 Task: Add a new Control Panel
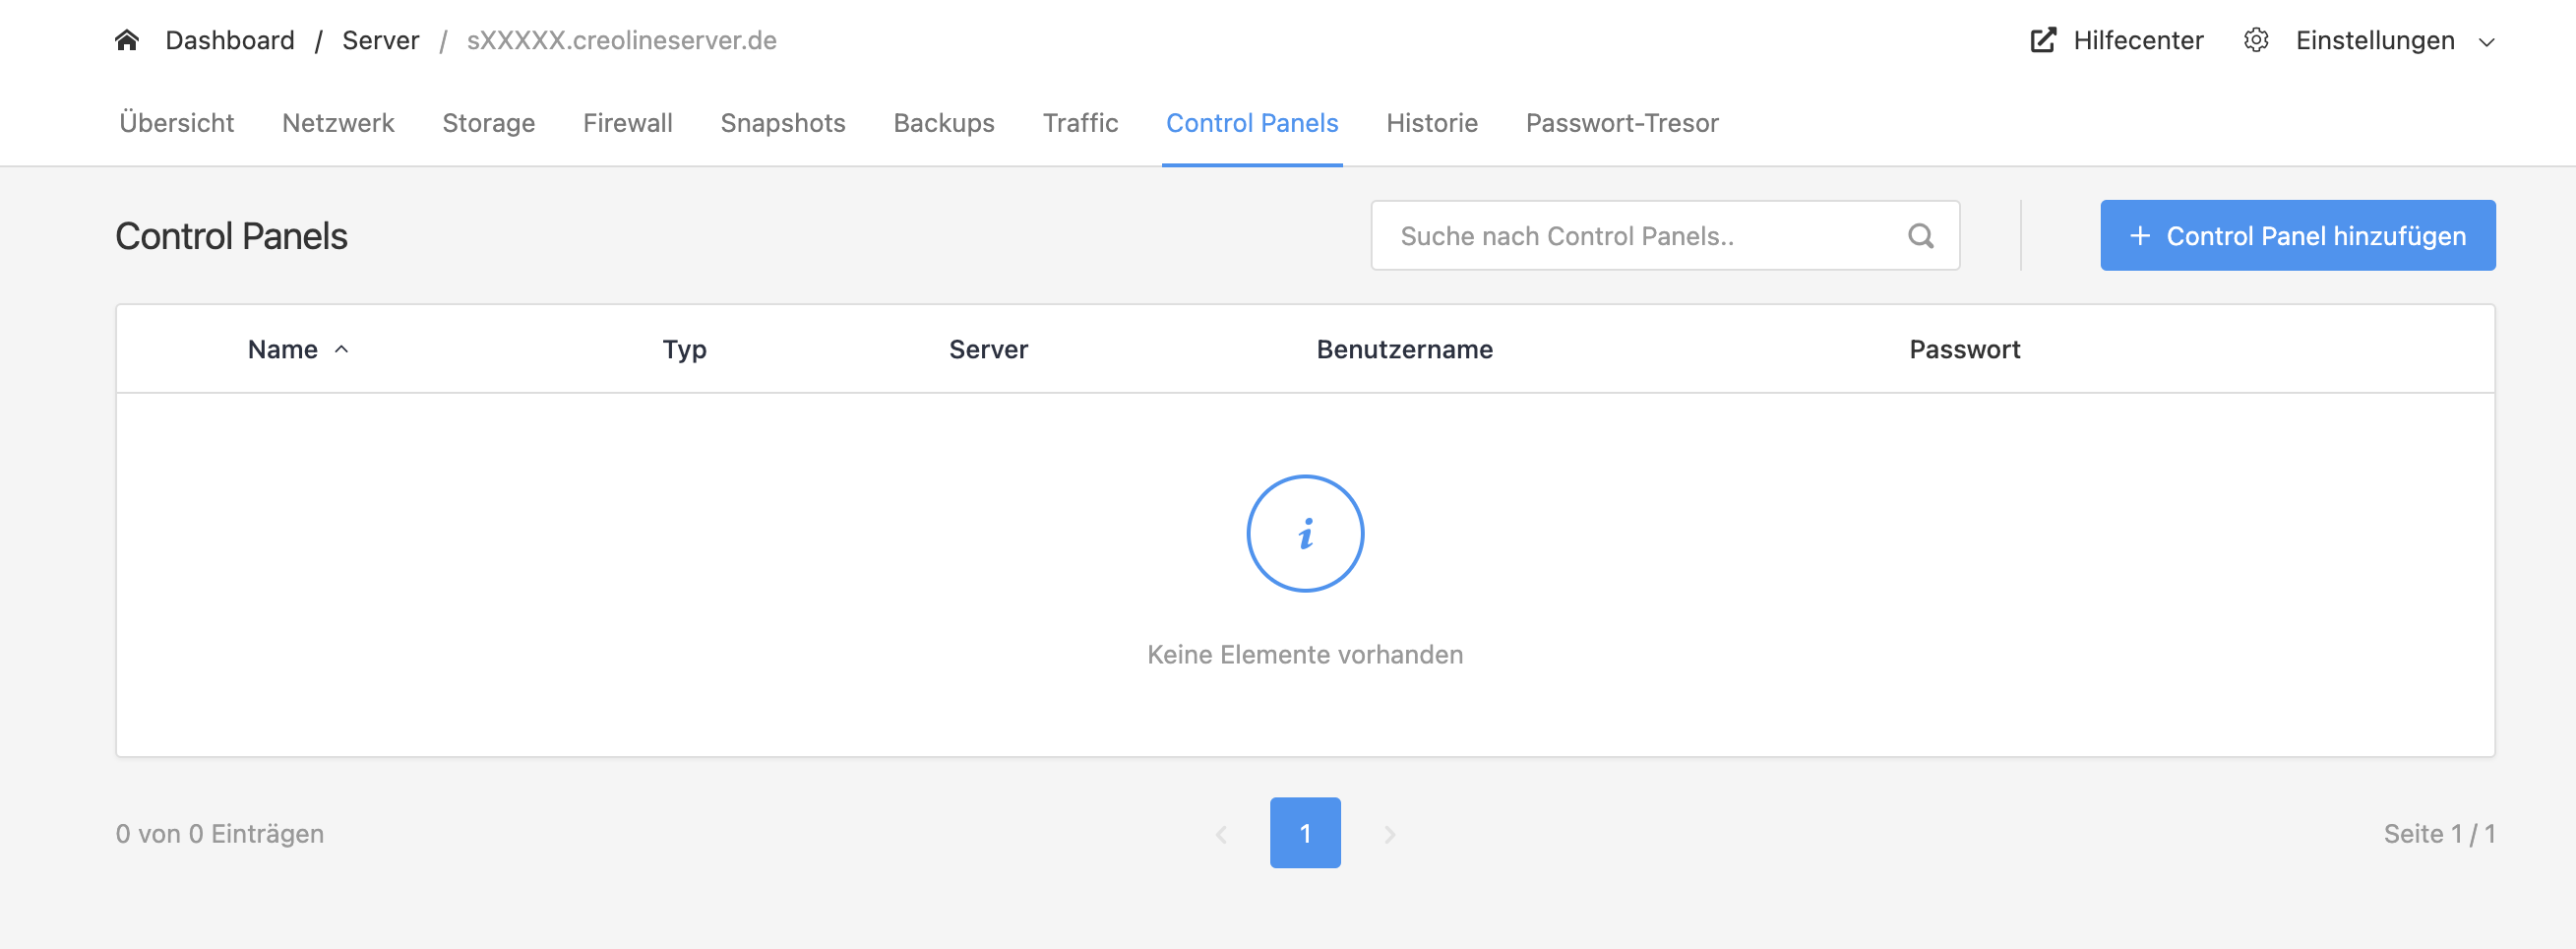point(2297,236)
